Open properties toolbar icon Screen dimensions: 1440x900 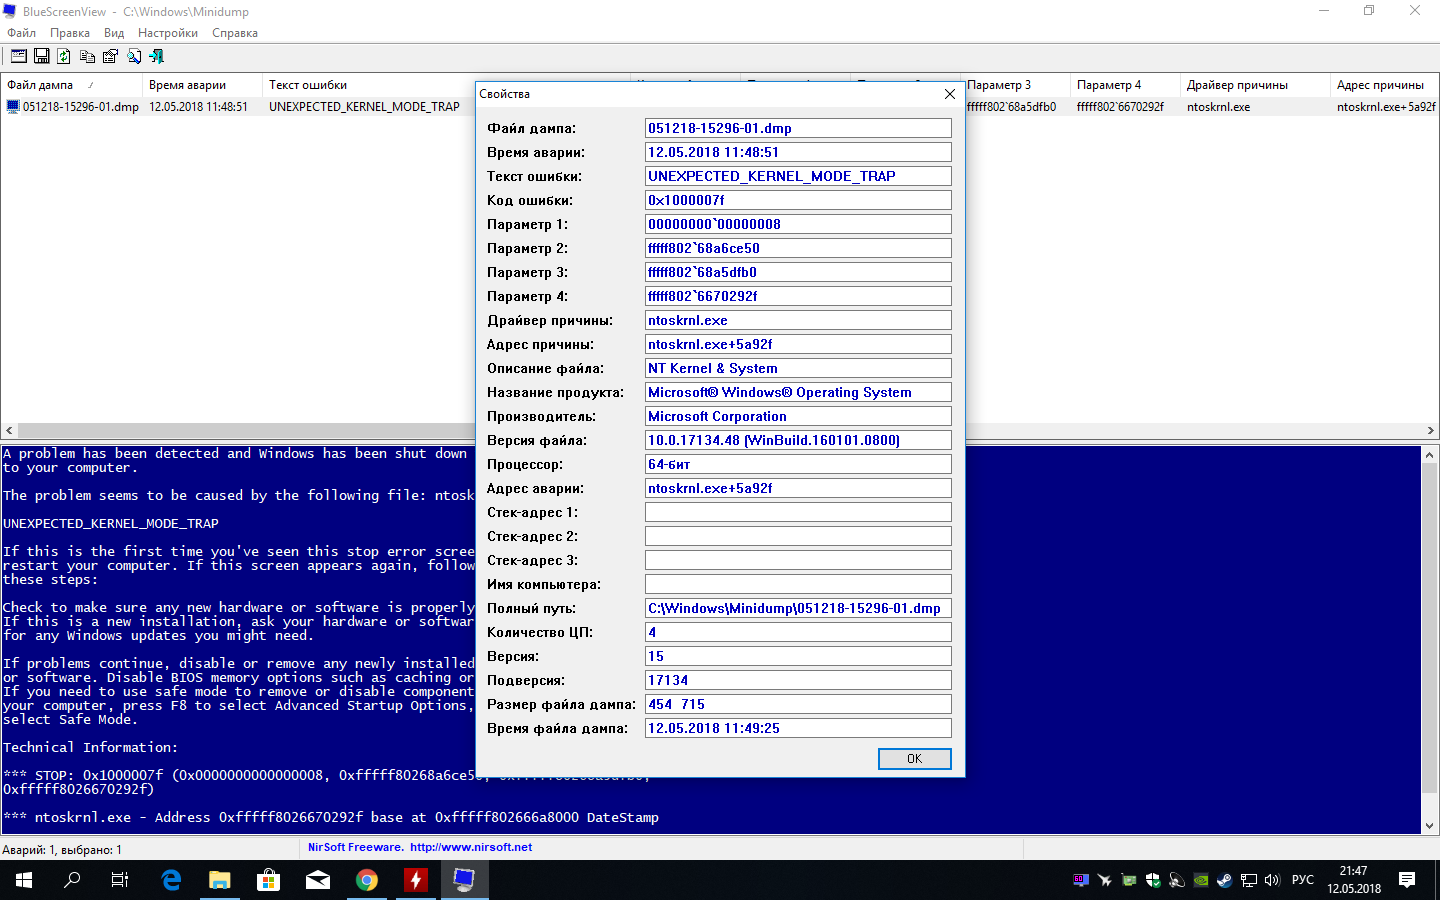point(110,56)
